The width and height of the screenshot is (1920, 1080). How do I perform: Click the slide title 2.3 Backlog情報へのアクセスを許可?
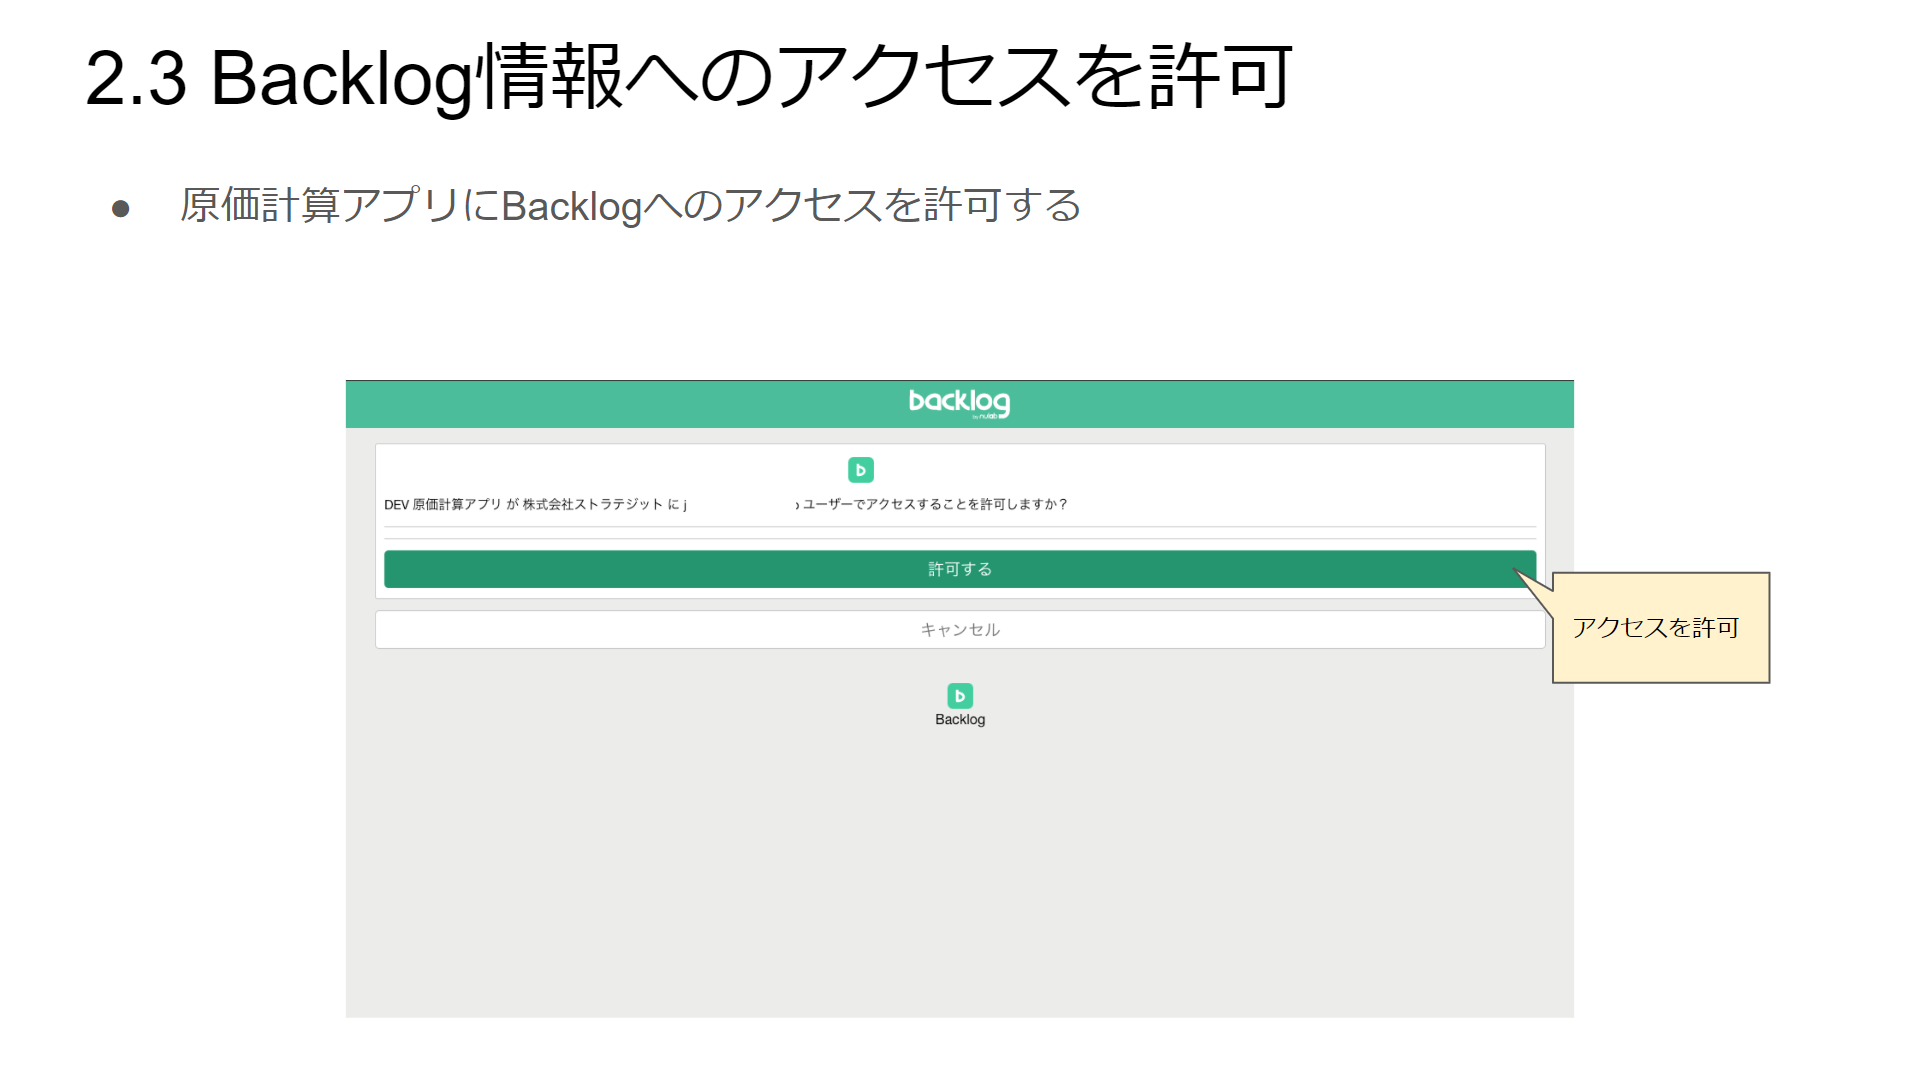pos(689,78)
